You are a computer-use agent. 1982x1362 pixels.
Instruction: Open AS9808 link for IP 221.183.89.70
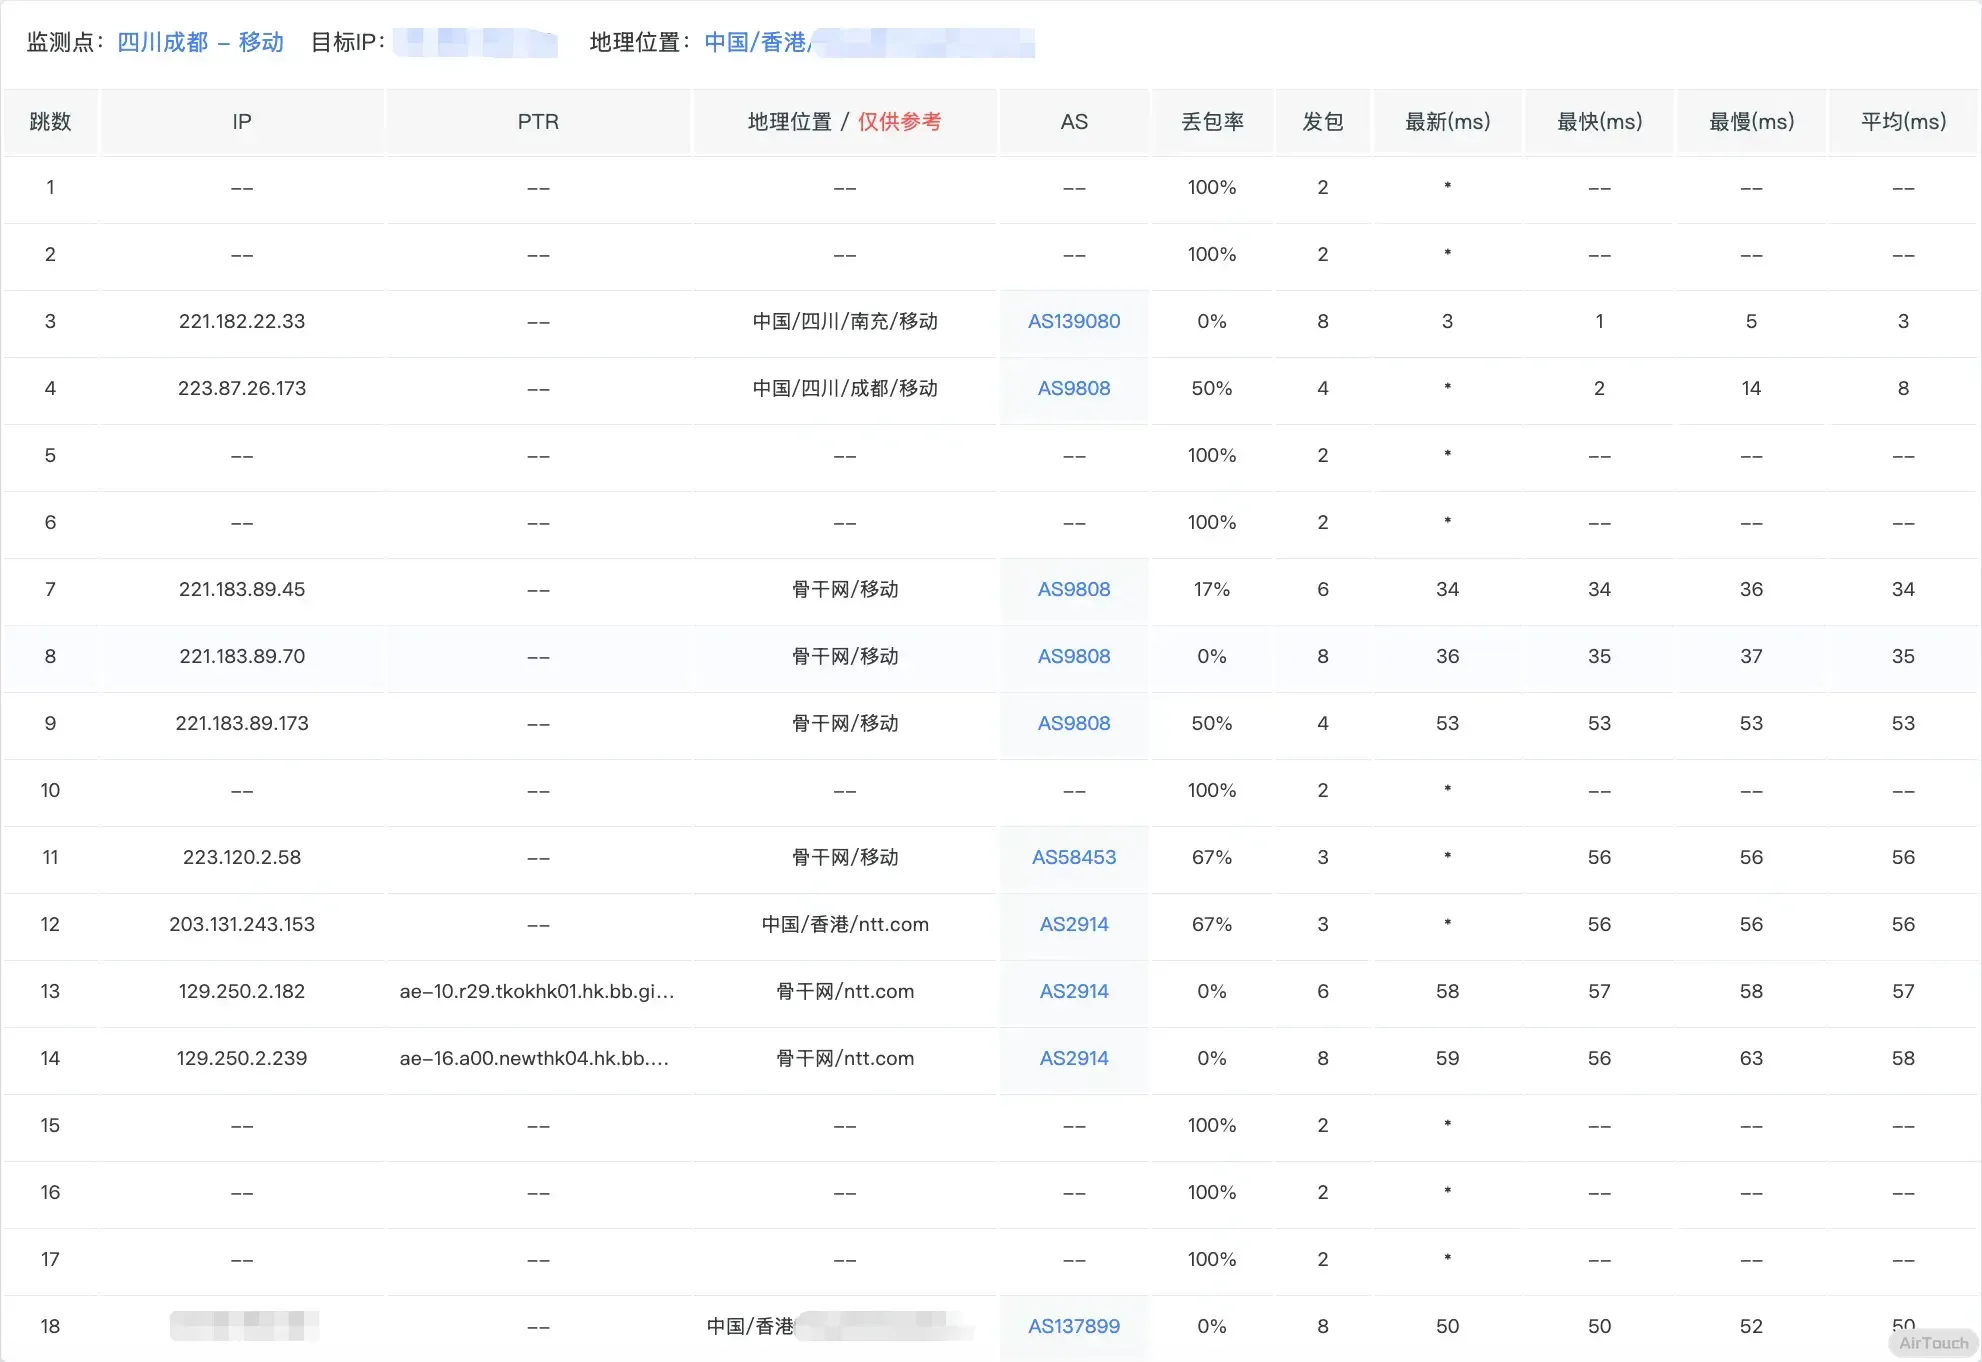point(1073,656)
